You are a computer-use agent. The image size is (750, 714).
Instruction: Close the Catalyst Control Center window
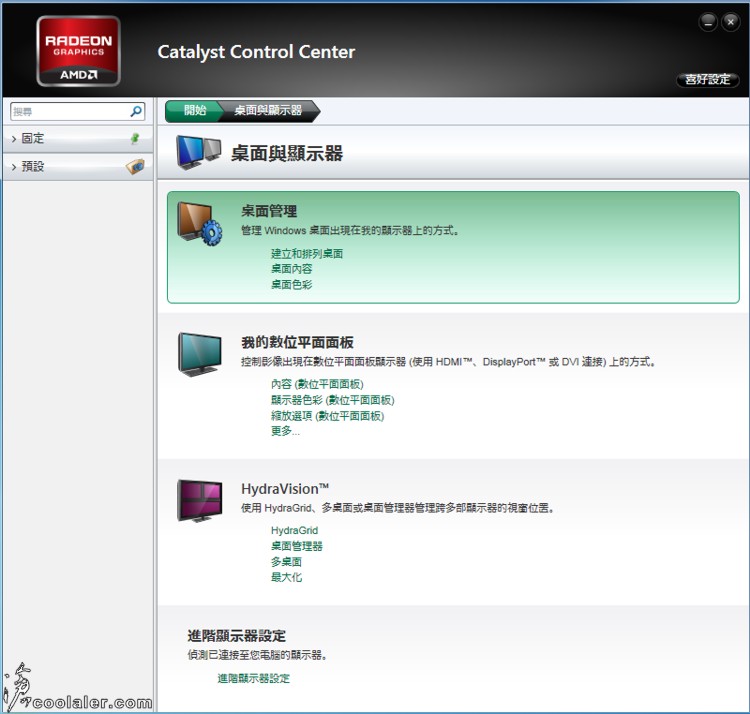(x=730, y=22)
